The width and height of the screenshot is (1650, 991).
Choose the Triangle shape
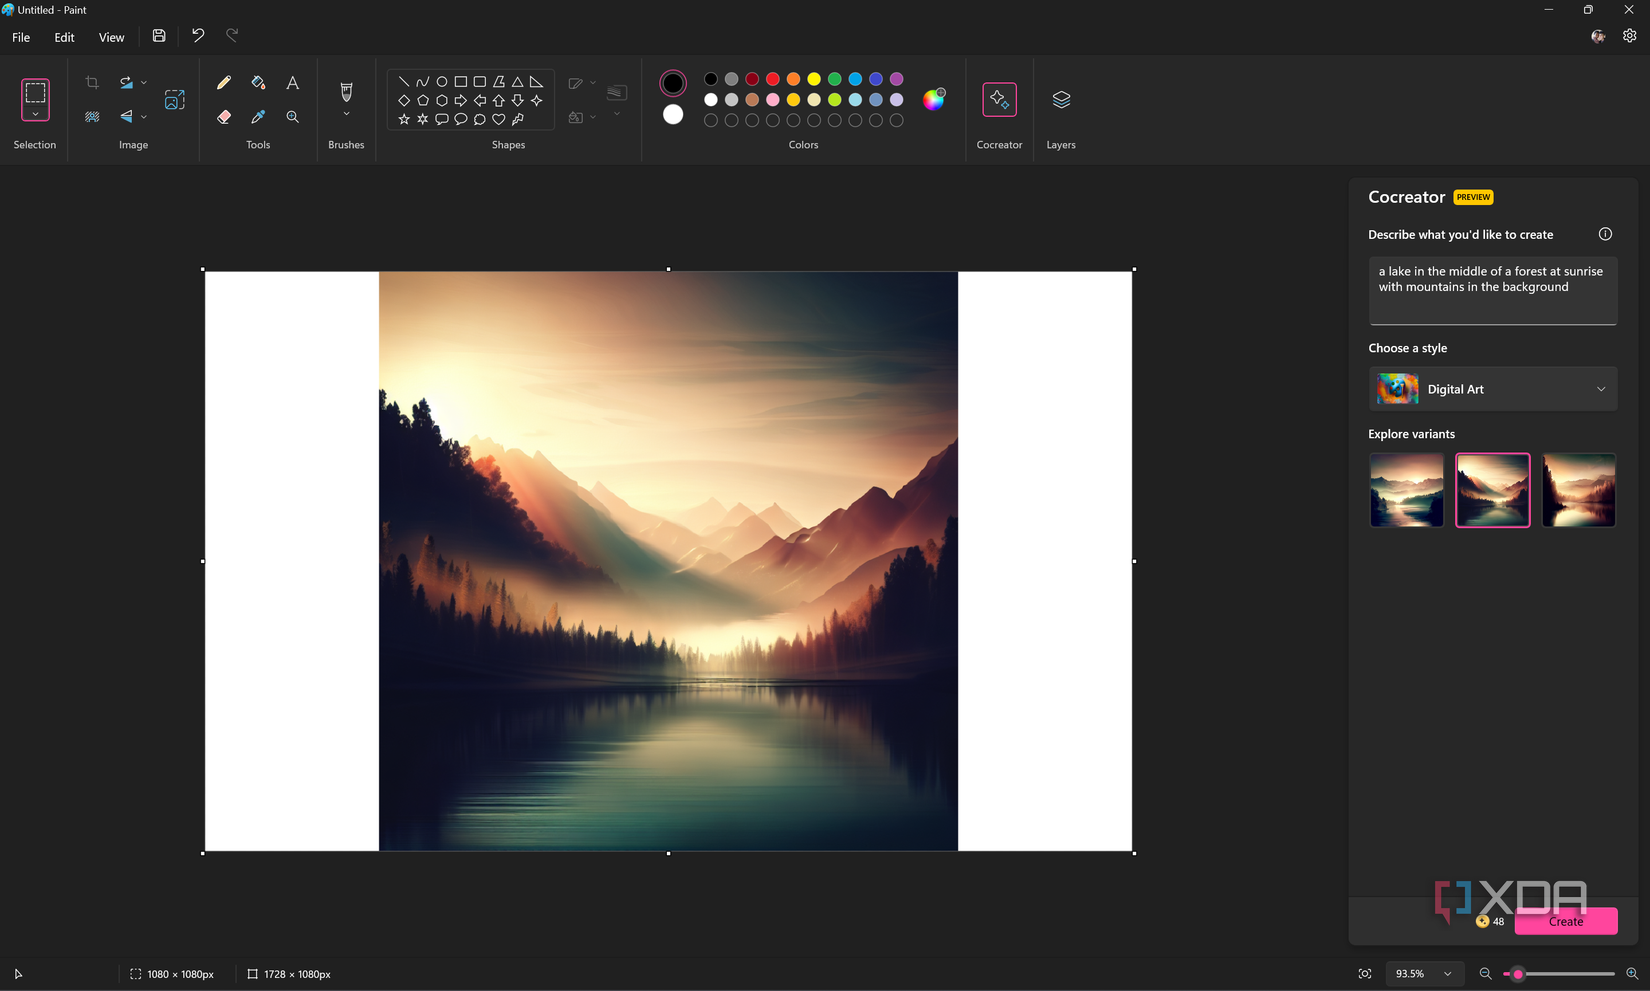pyautogui.click(x=518, y=82)
